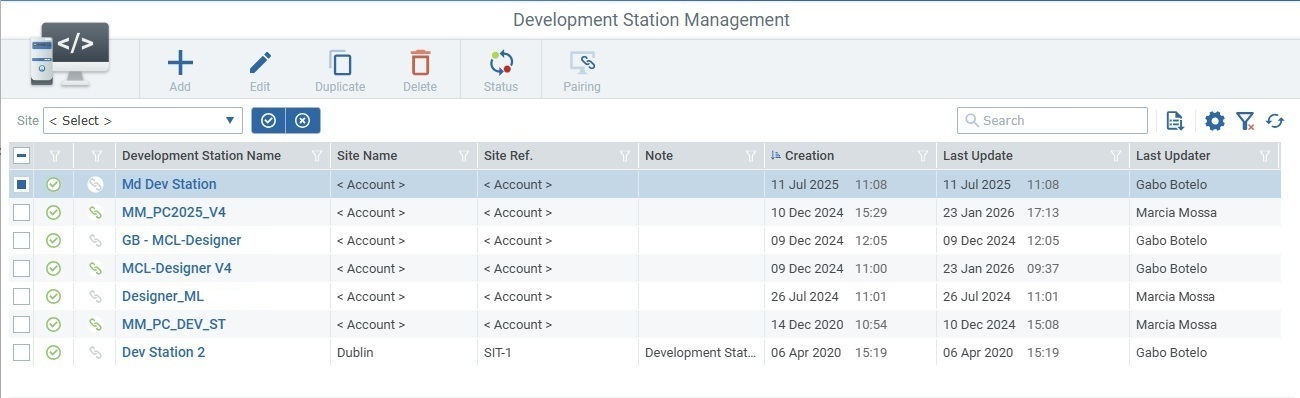Sort by Development Station Name header
The image size is (1300, 398).
201,155
